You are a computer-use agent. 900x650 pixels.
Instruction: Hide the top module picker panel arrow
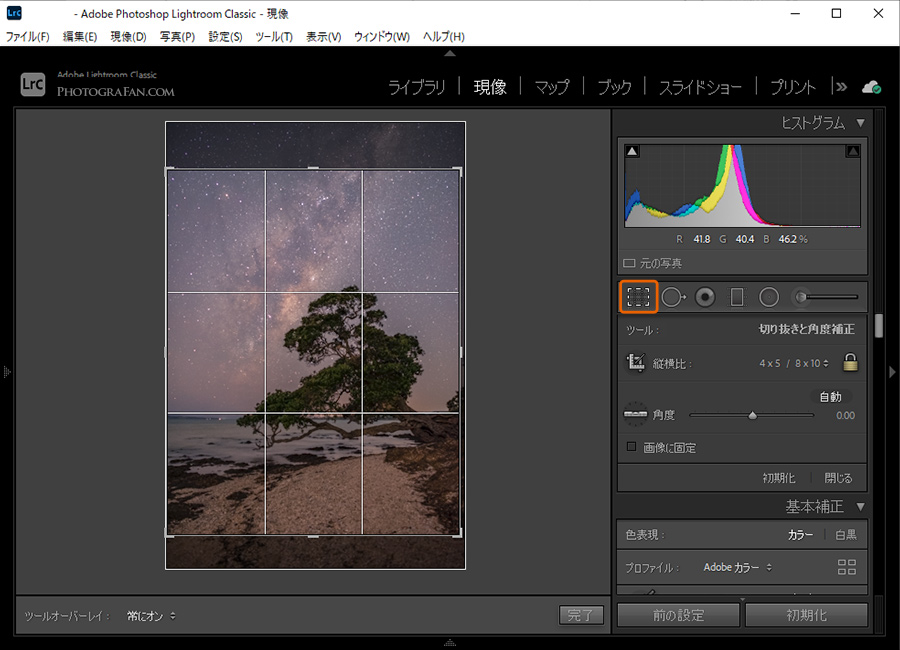coord(450,53)
